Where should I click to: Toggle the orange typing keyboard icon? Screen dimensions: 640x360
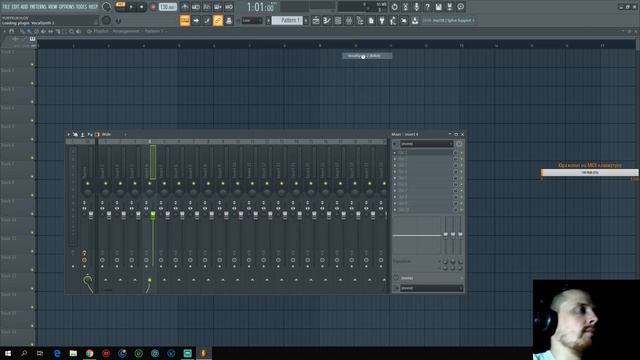click(185, 20)
